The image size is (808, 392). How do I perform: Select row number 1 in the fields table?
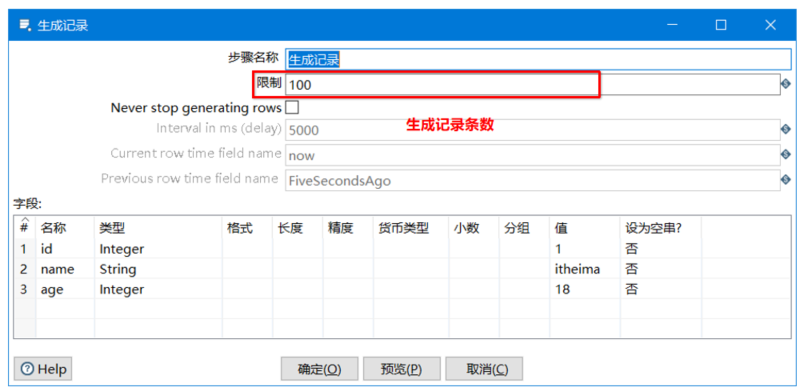point(24,249)
